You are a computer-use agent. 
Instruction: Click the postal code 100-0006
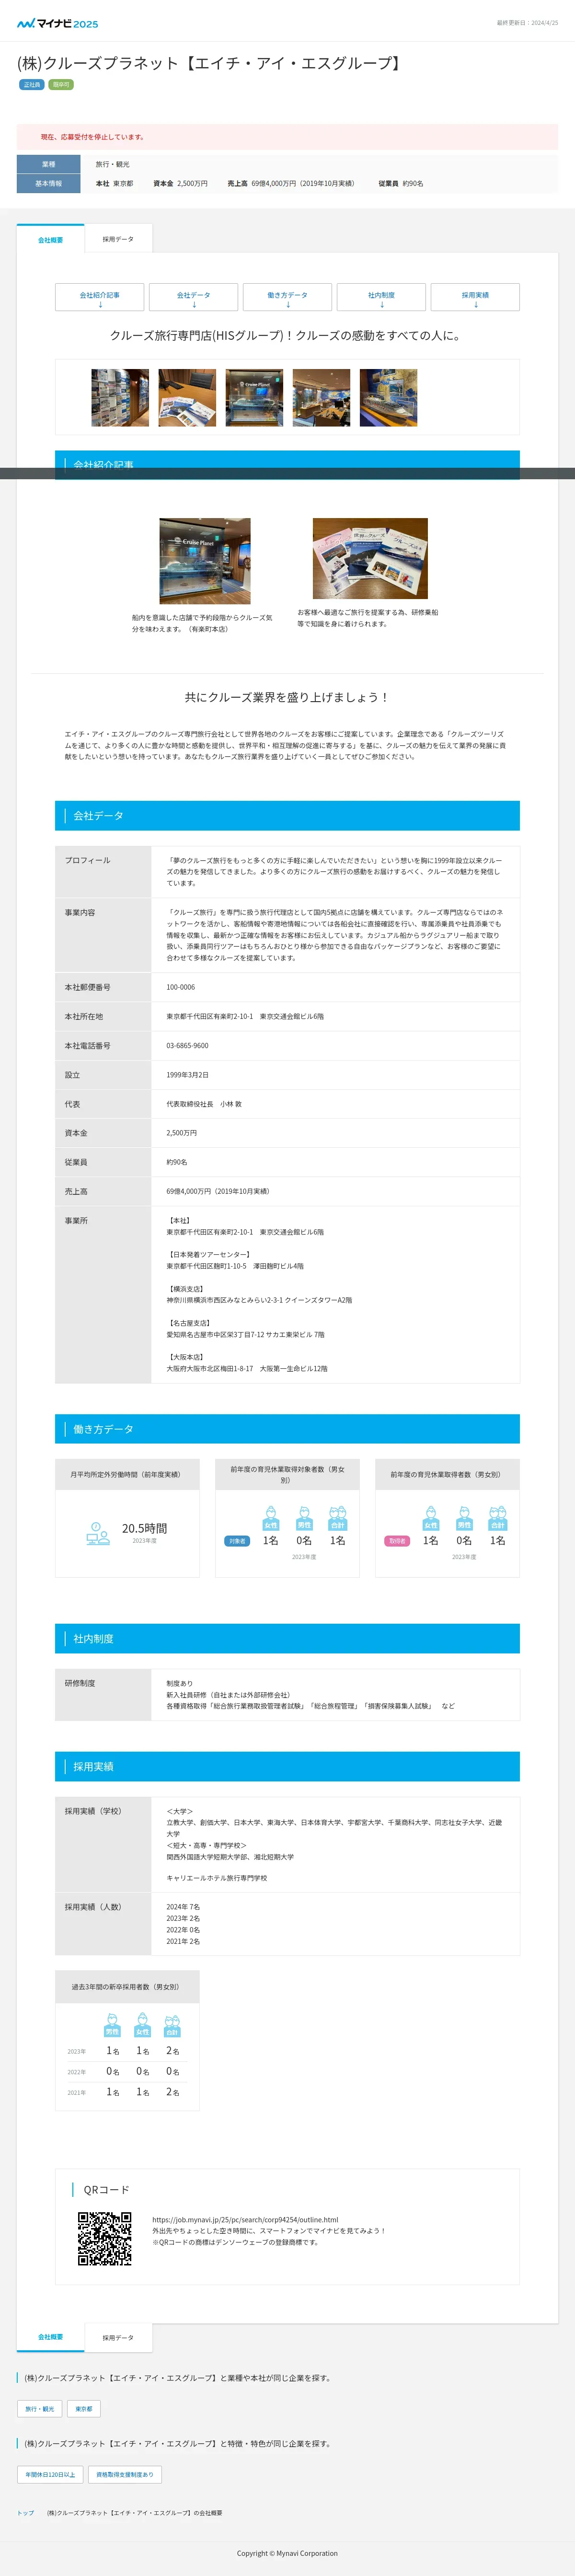pyautogui.click(x=181, y=987)
